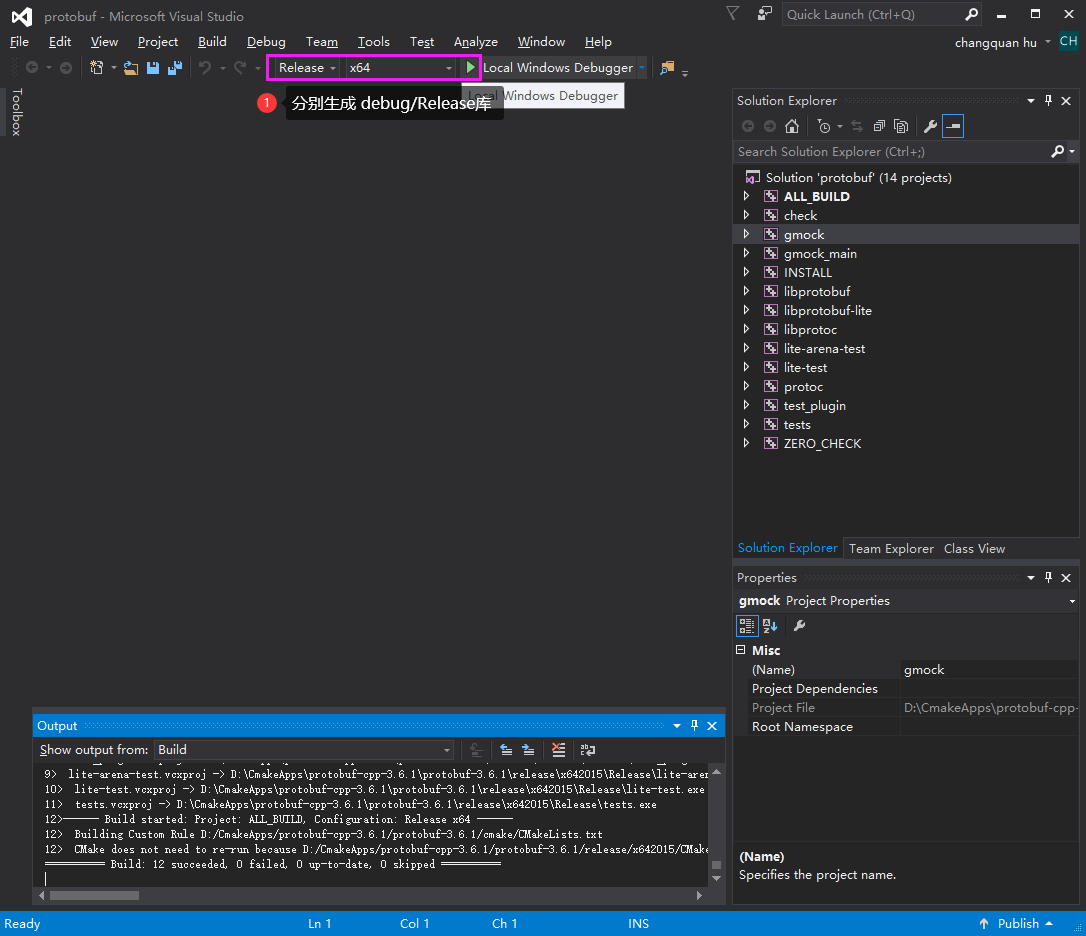Open the Output window position dropdown
The height and width of the screenshot is (936, 1086).
pyautogui.click(x=677, y=725)
